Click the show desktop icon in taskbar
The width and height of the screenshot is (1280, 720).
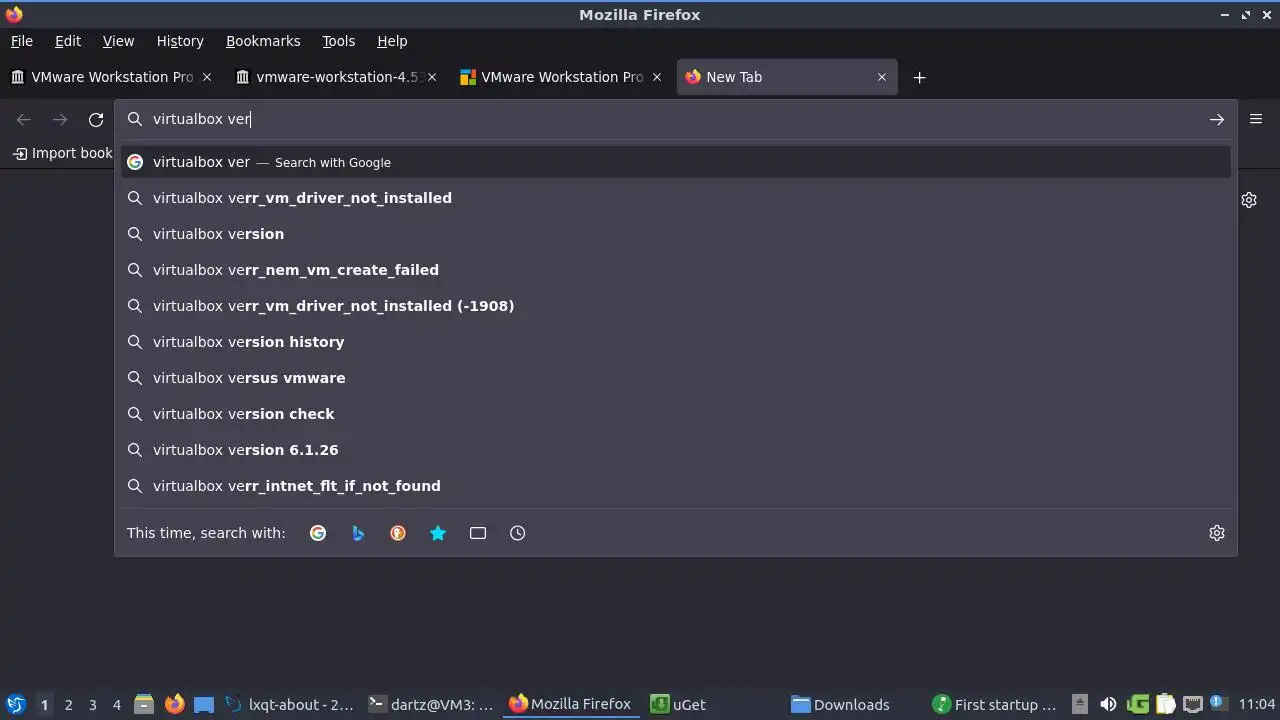(x=204, y=704)
